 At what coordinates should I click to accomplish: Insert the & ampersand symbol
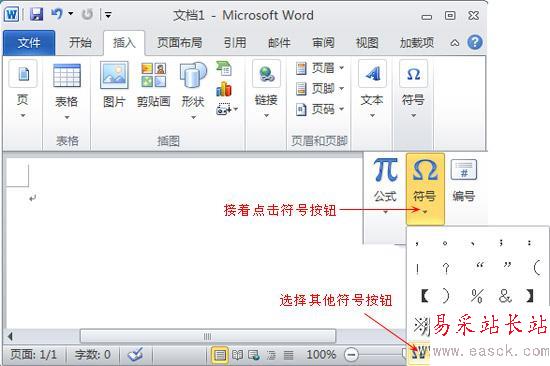(x=505, y=296)
